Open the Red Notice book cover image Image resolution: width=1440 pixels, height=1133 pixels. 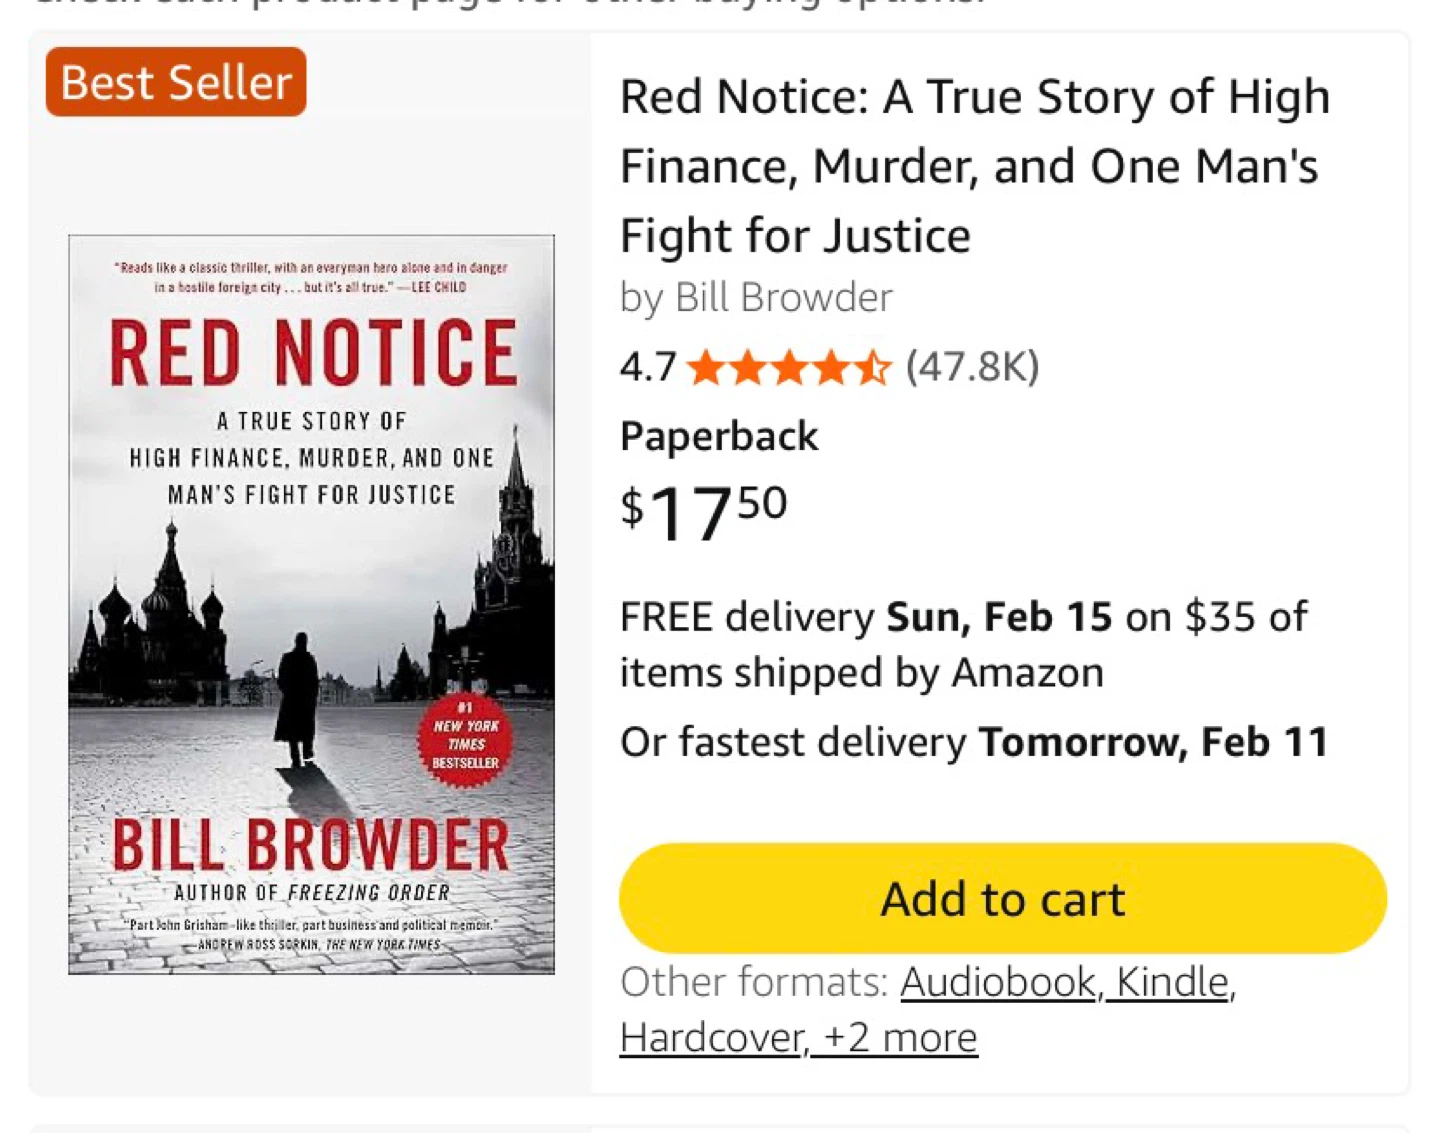311,604
